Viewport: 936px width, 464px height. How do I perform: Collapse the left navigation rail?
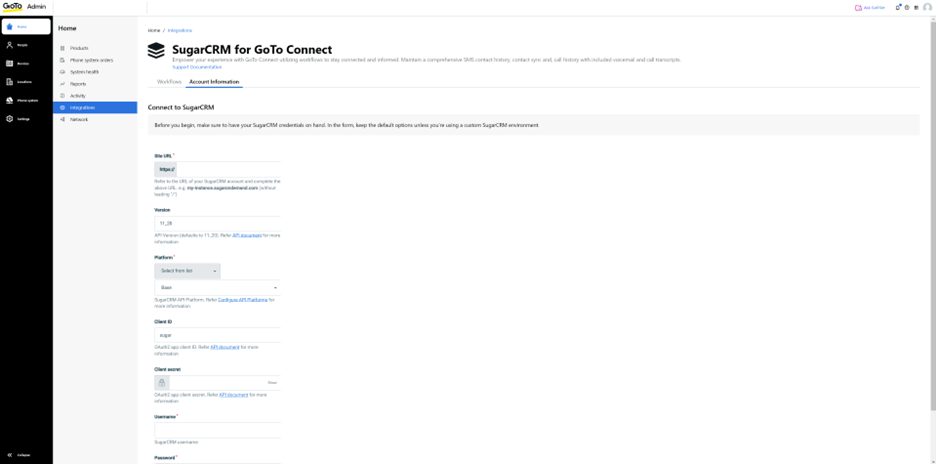pos(18,455)
